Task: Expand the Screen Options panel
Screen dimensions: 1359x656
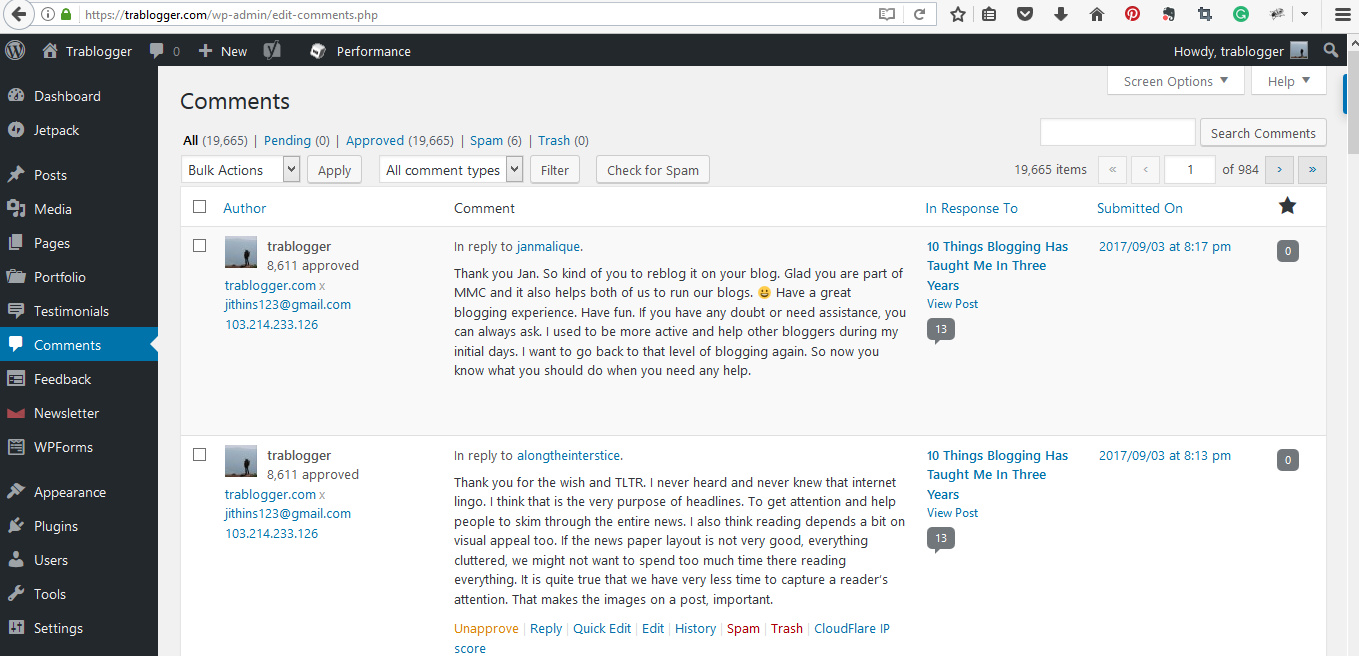Action: [1175, 81]
